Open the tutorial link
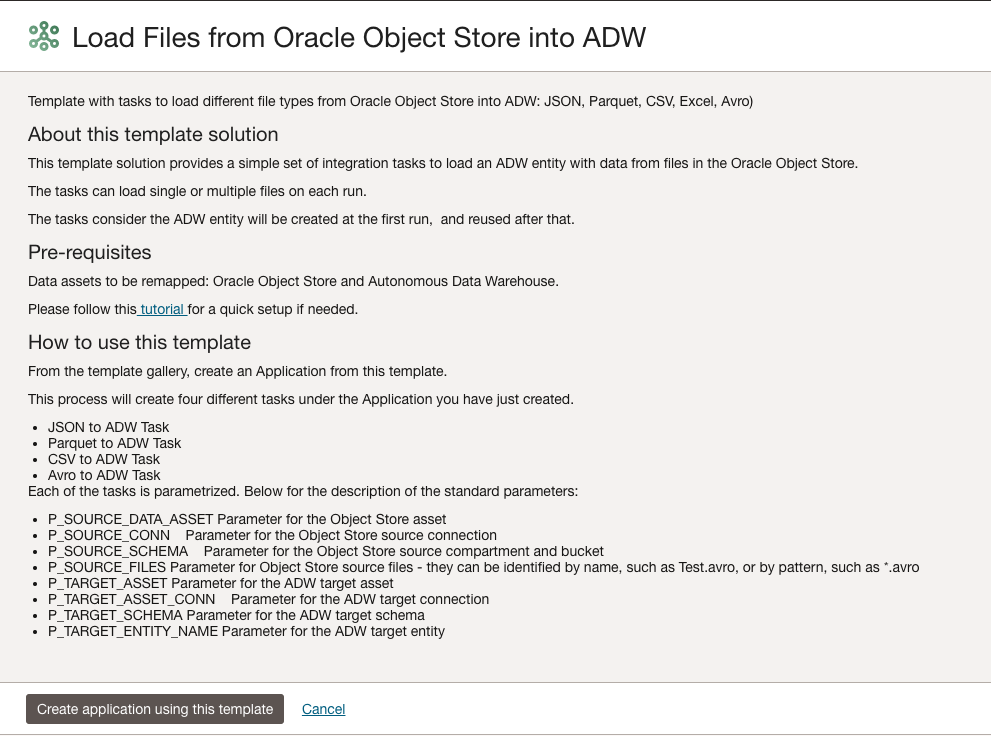This screenshot has height=736, width=991. (x=161, y=309)
